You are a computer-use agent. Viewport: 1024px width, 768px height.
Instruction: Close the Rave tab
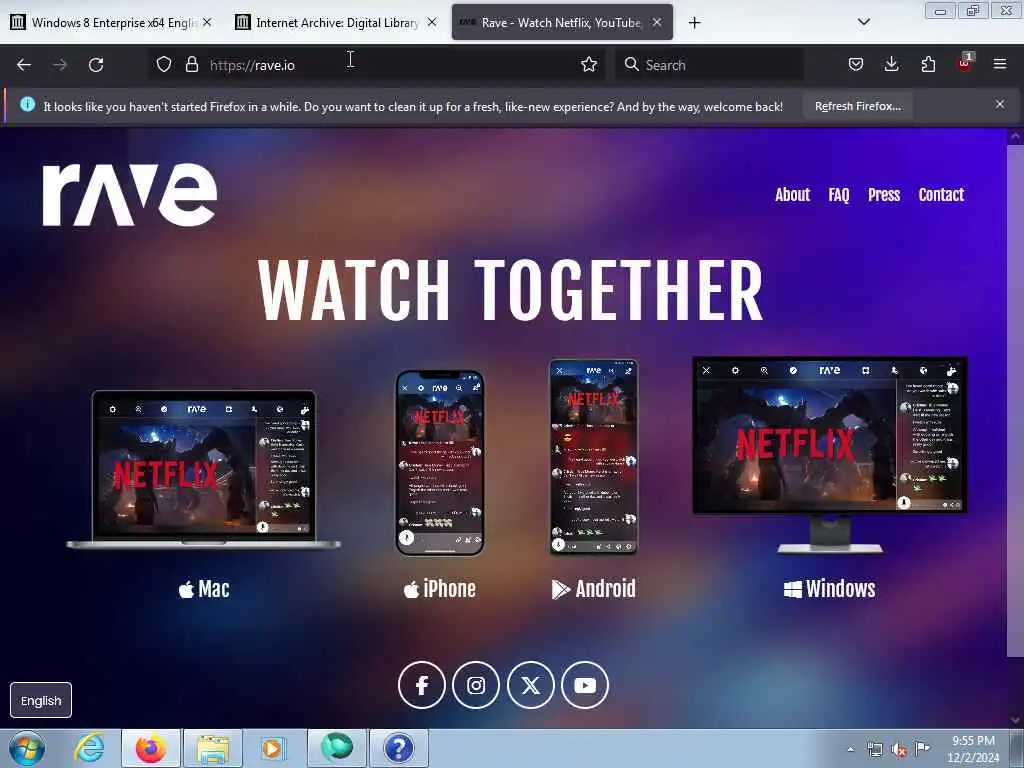pos(657,22)
